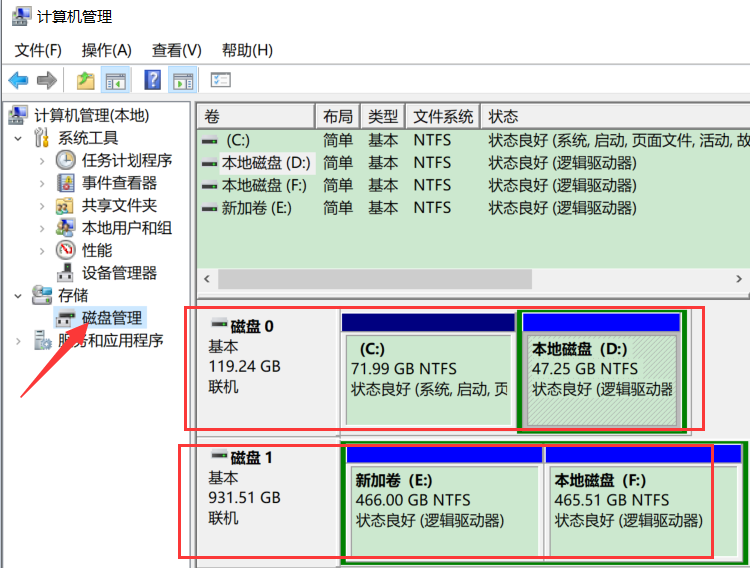Collapse the 系统工具 tree node

(x=18, y=138)
